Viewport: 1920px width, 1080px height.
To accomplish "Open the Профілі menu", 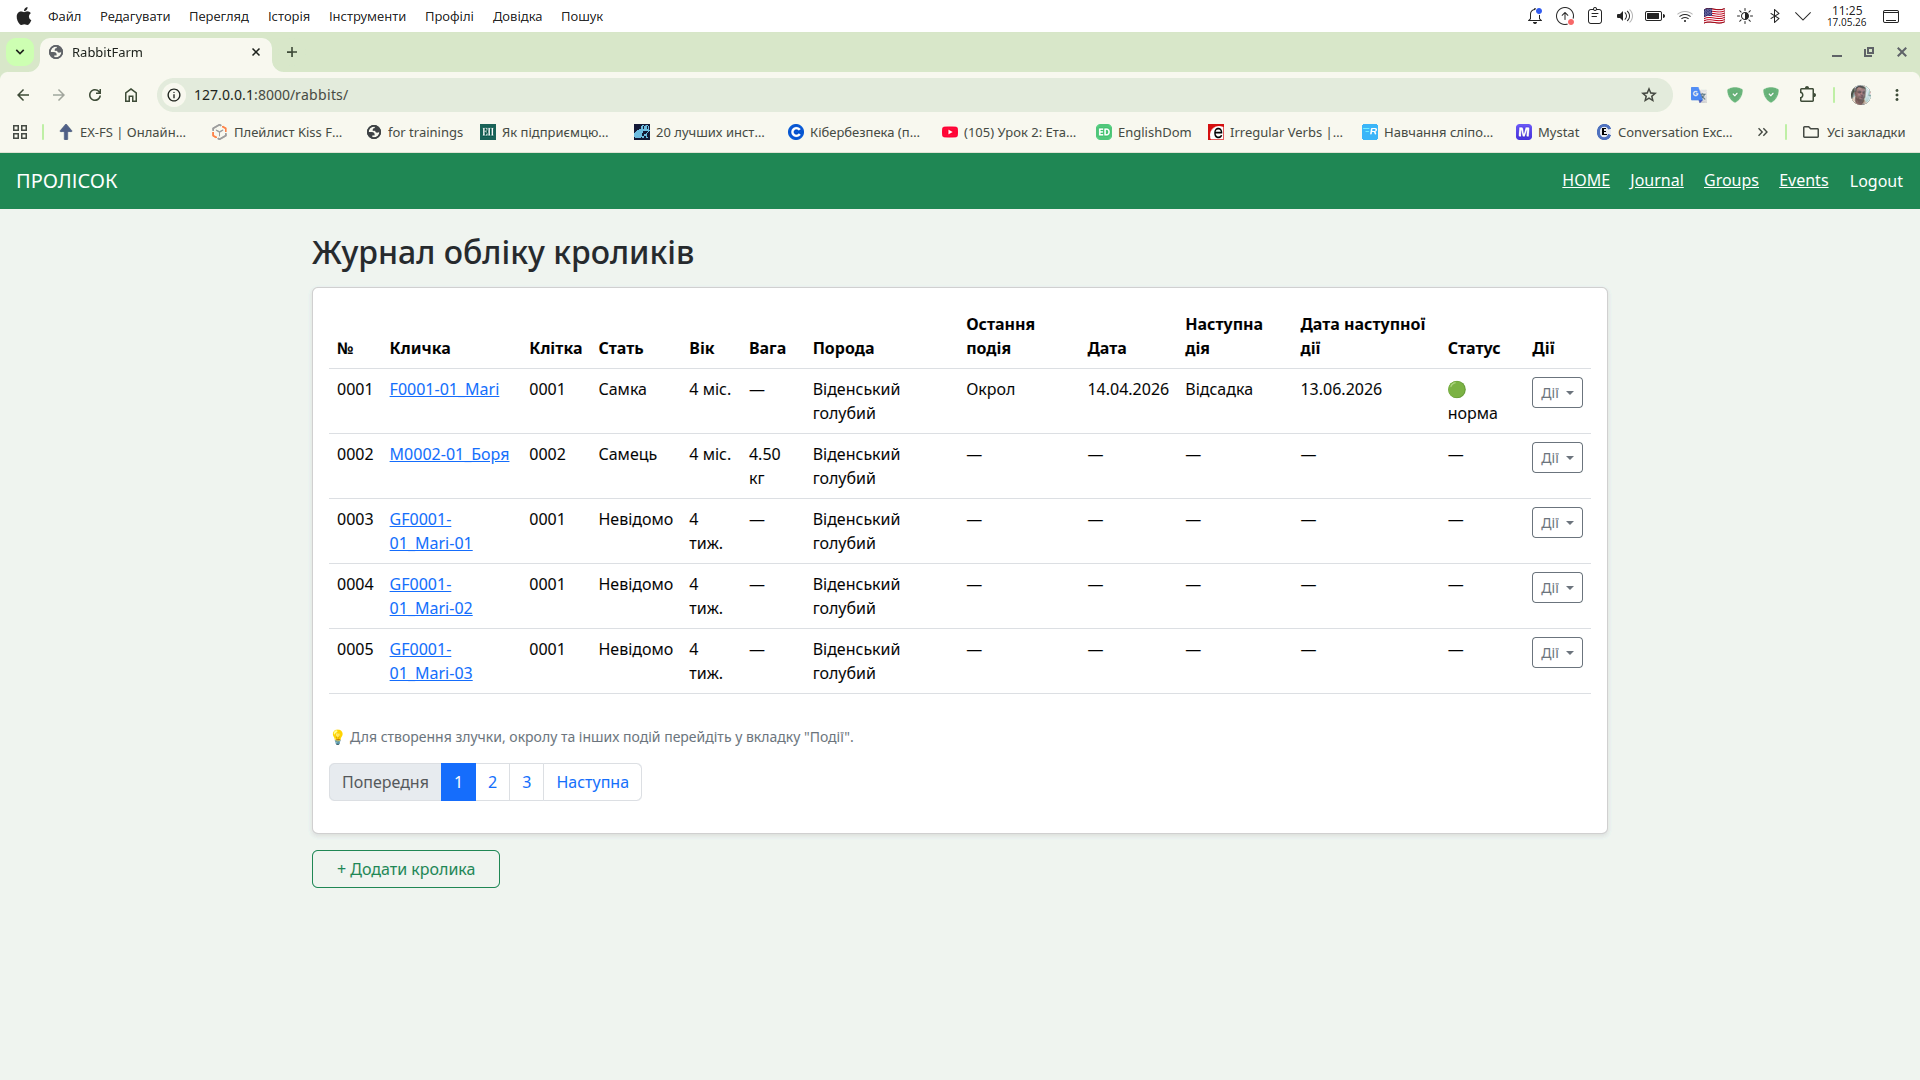I will point(449,16).
